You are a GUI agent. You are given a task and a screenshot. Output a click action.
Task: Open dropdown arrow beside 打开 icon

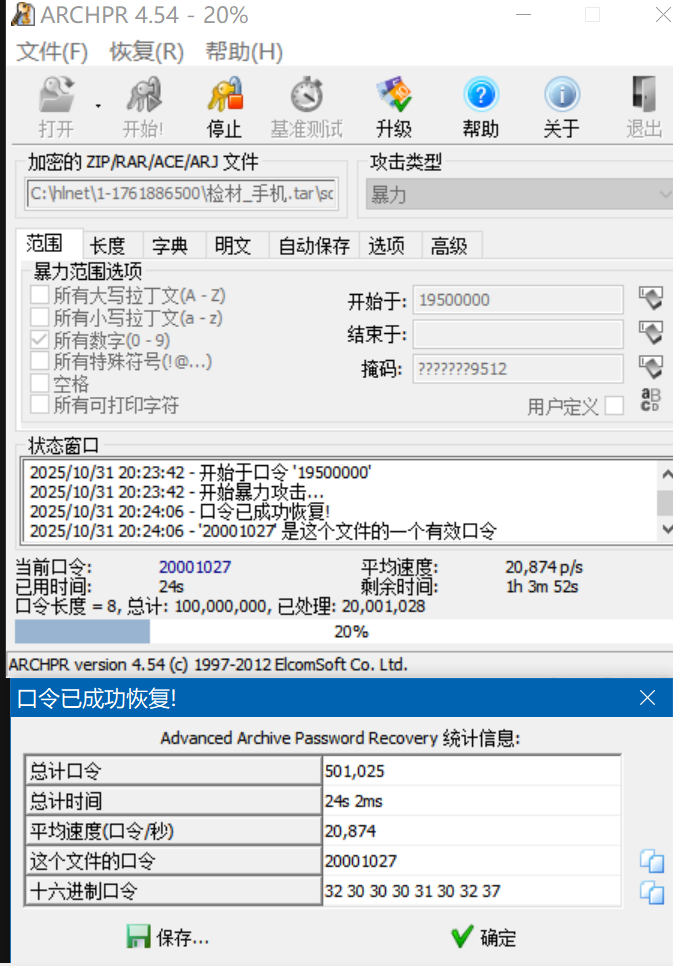[98, 104]
